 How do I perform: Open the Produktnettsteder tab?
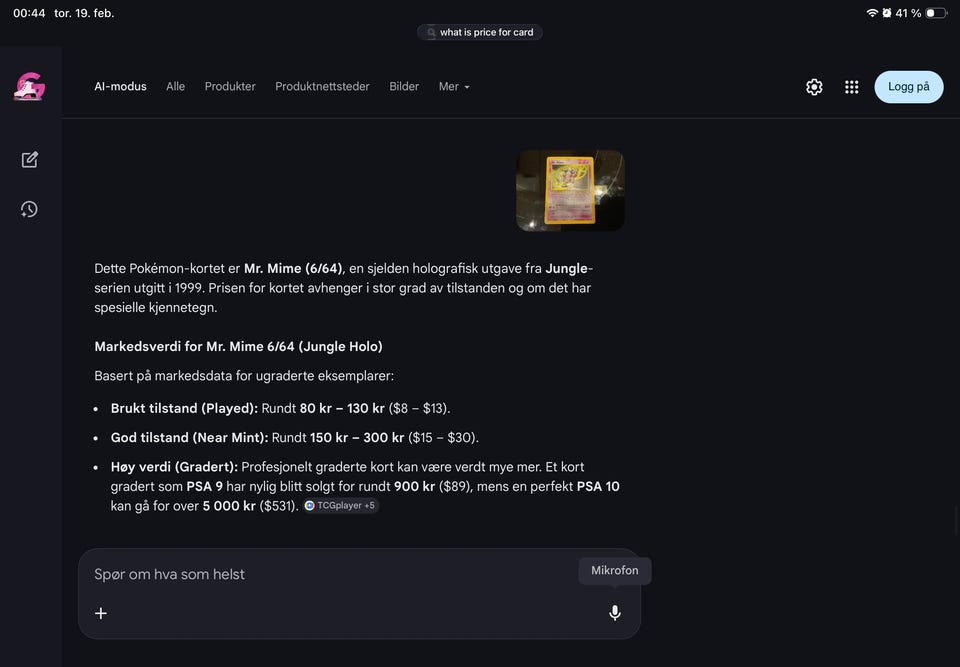pyautogui.click(x=322, y=86)
